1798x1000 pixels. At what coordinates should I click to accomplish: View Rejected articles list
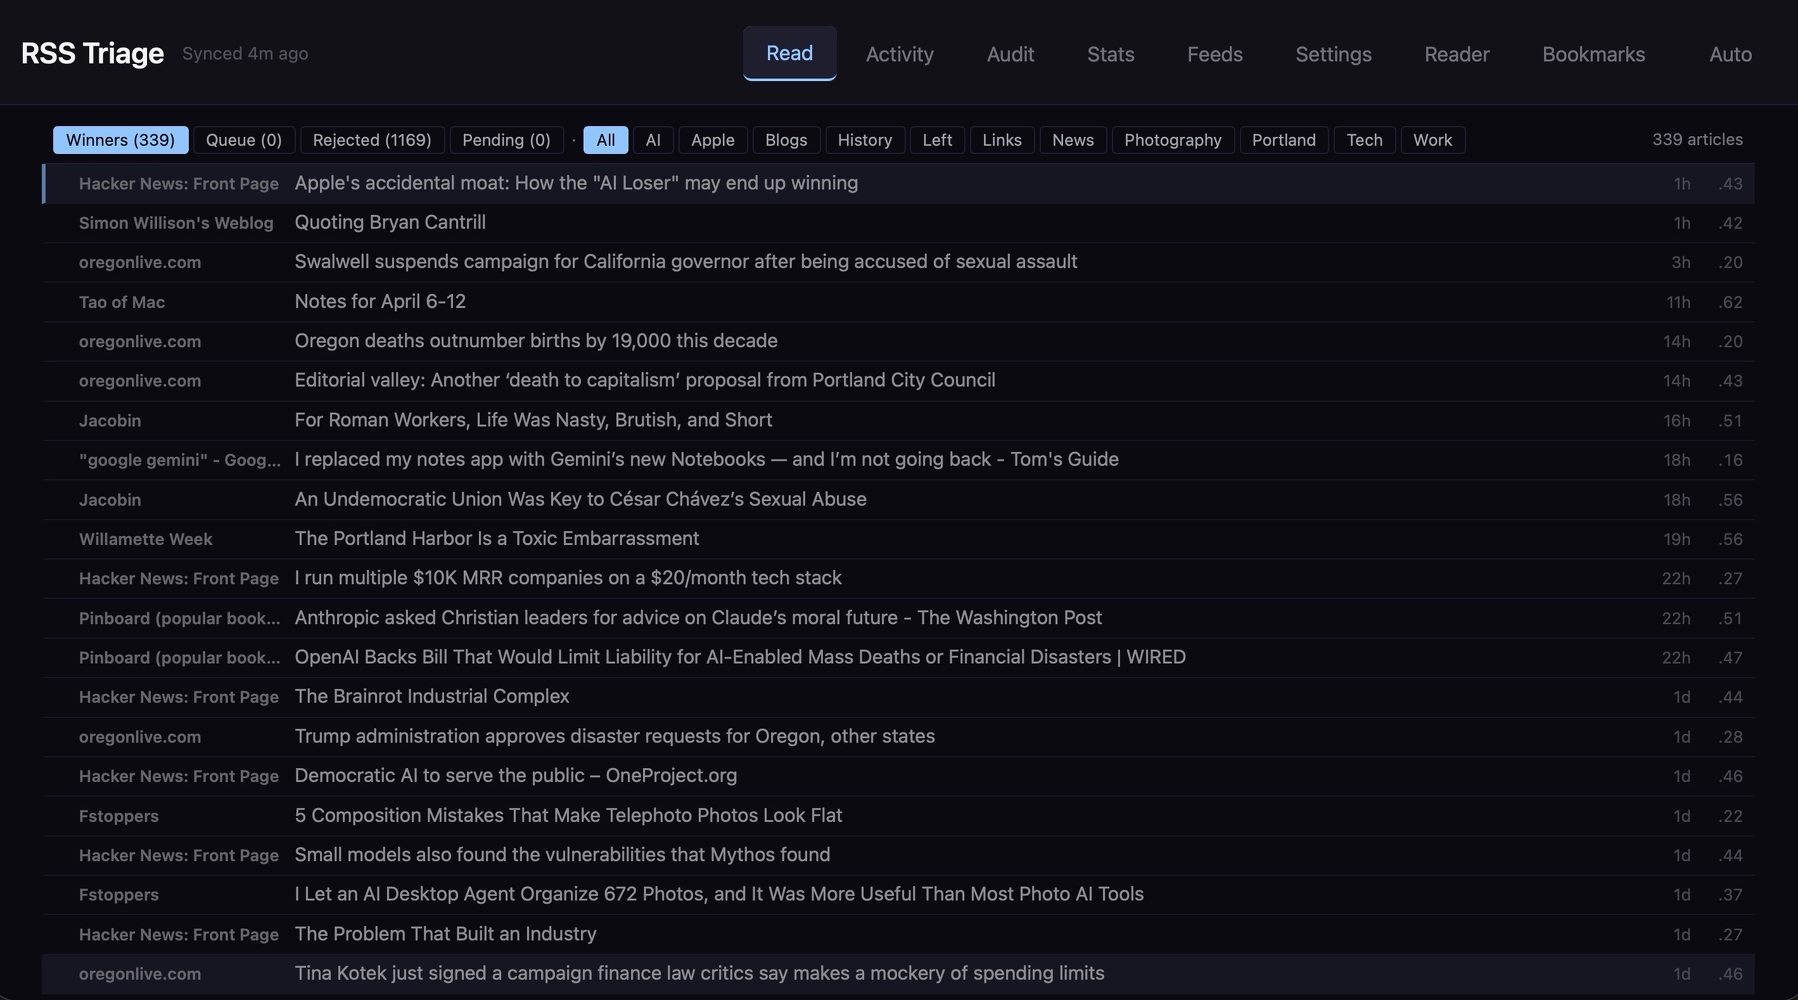[371, 140]
